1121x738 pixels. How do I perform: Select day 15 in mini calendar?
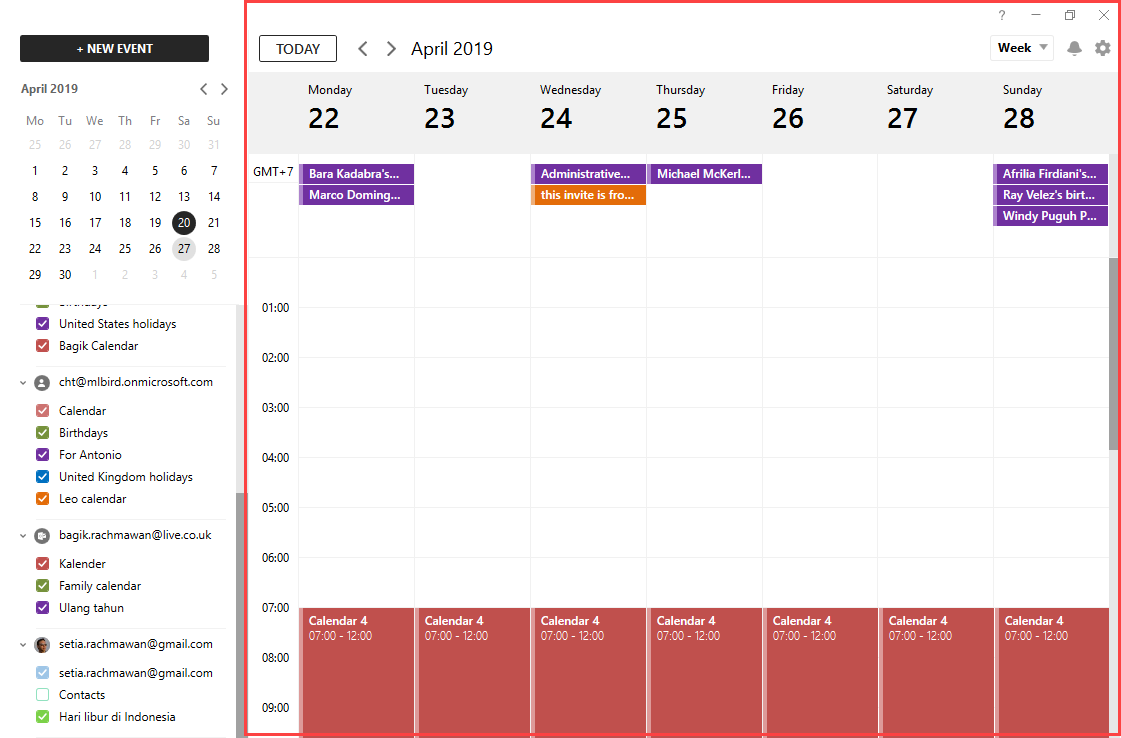tap(35, 222)
